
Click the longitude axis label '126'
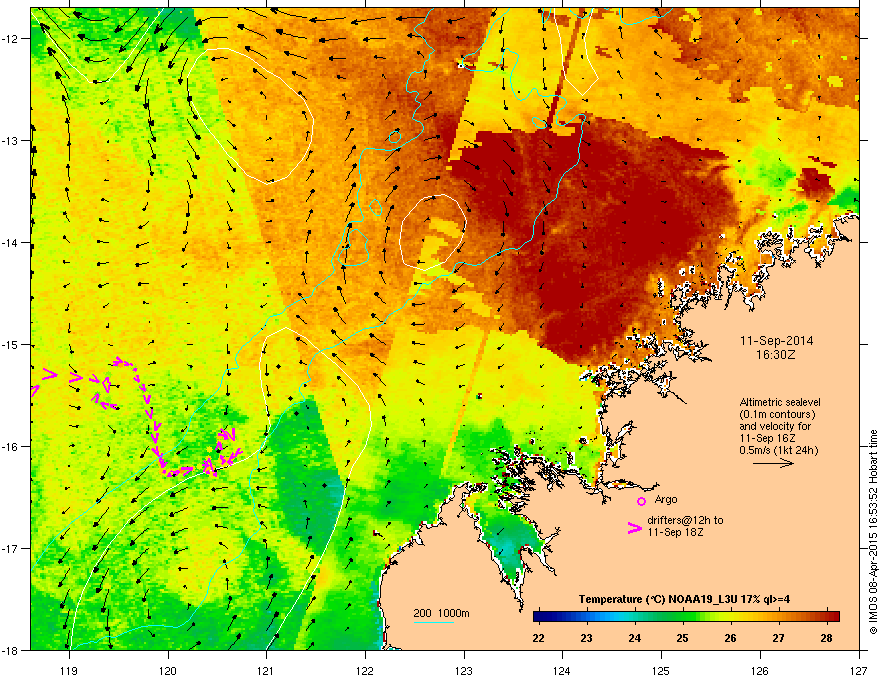click(760, 670)
